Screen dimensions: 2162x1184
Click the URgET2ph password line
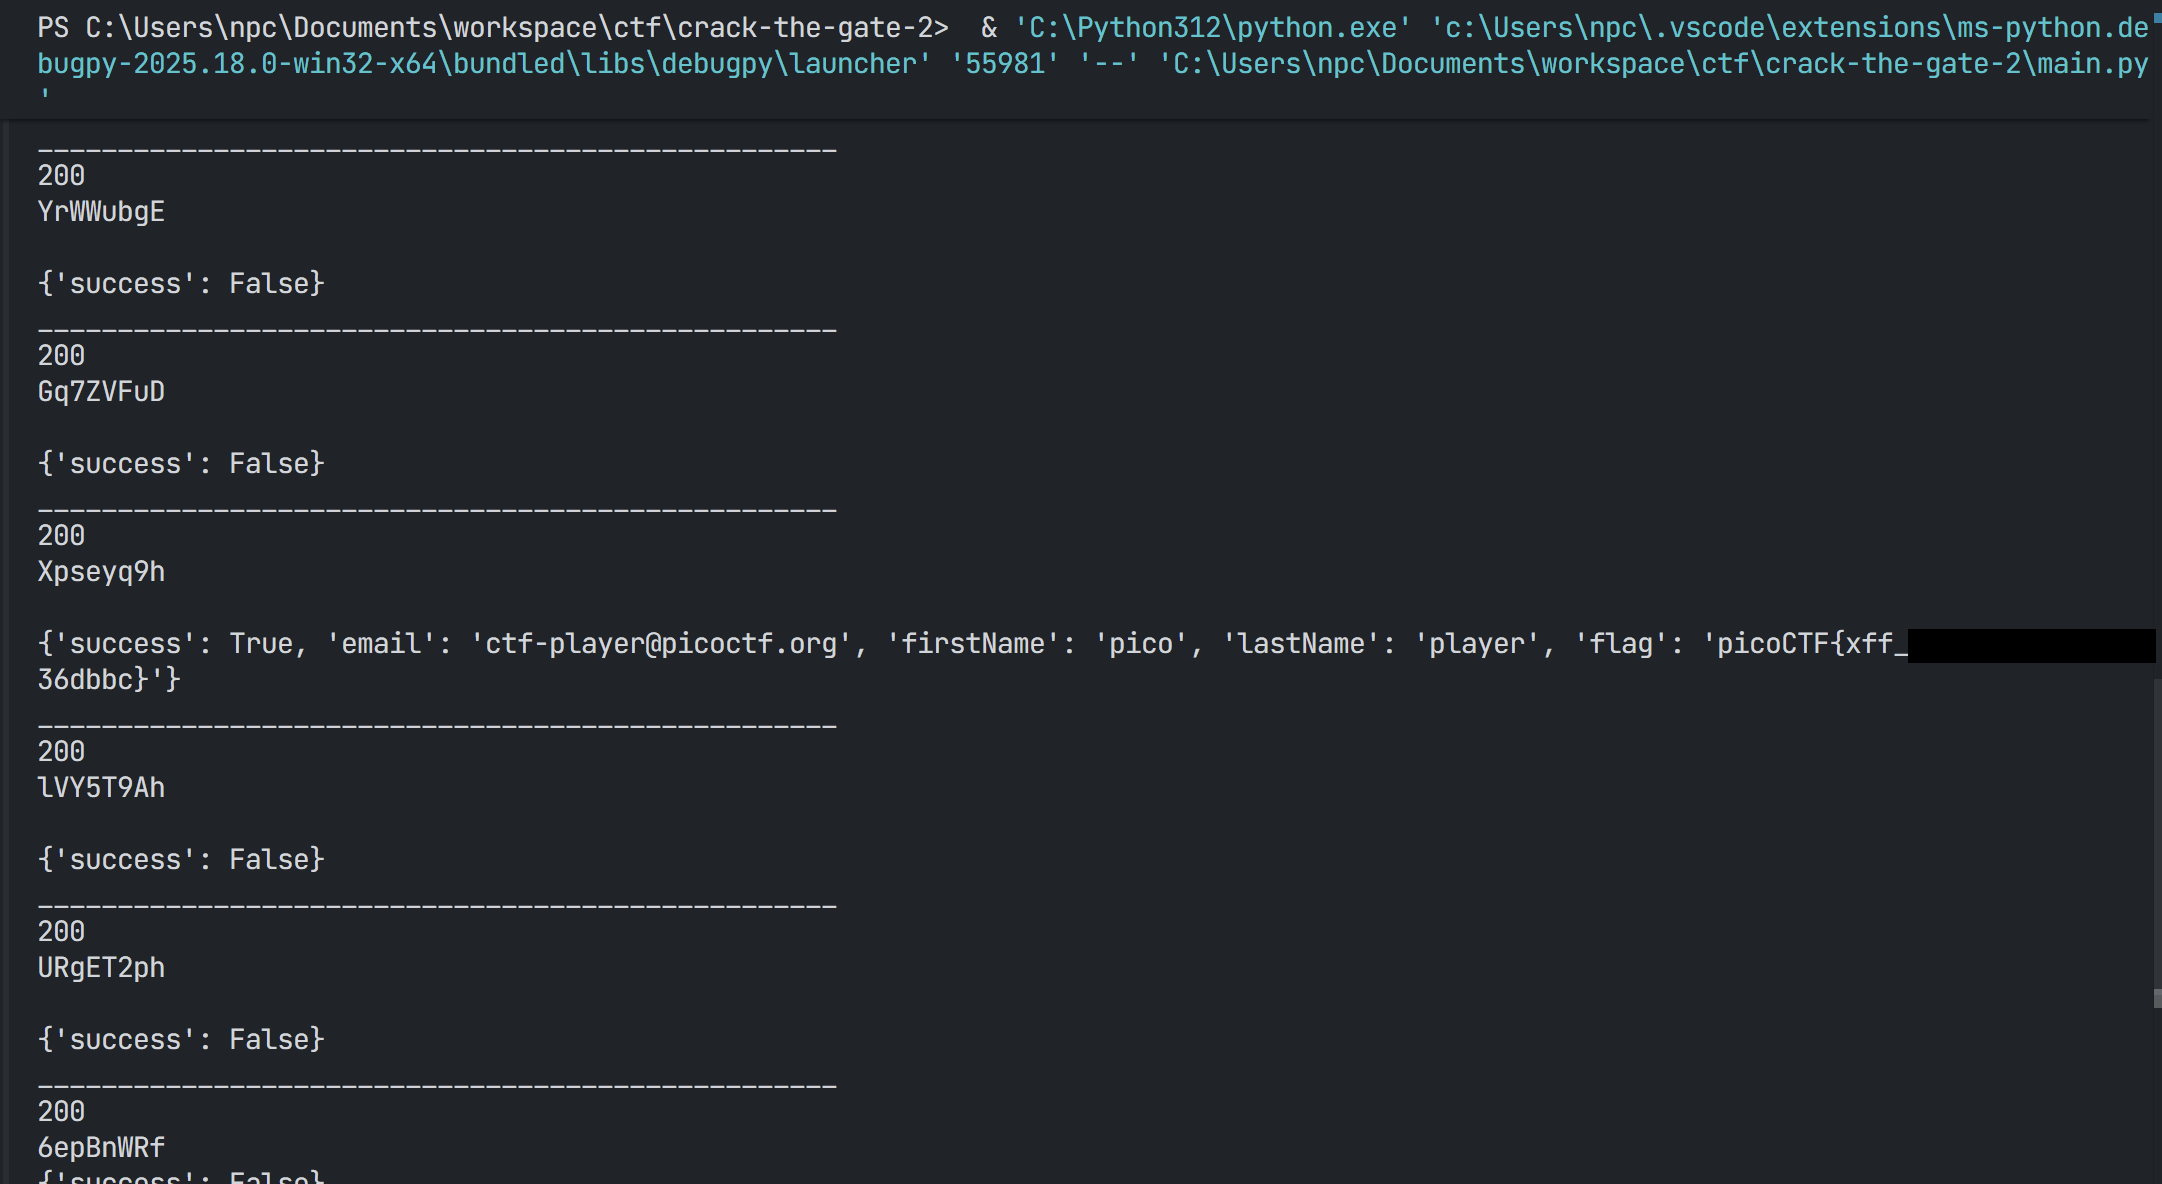click(x=101, y=968)
